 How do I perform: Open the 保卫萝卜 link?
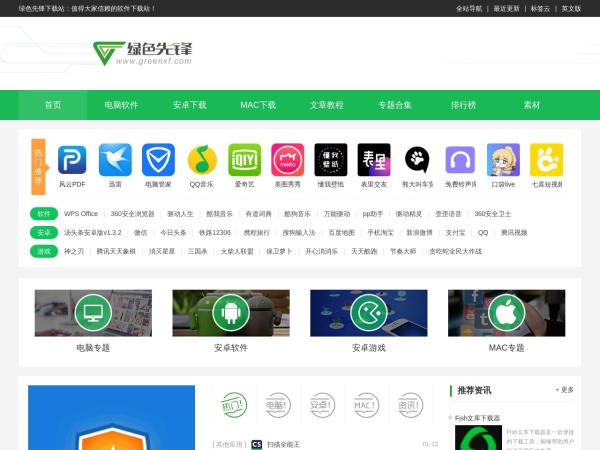(279, 251)
